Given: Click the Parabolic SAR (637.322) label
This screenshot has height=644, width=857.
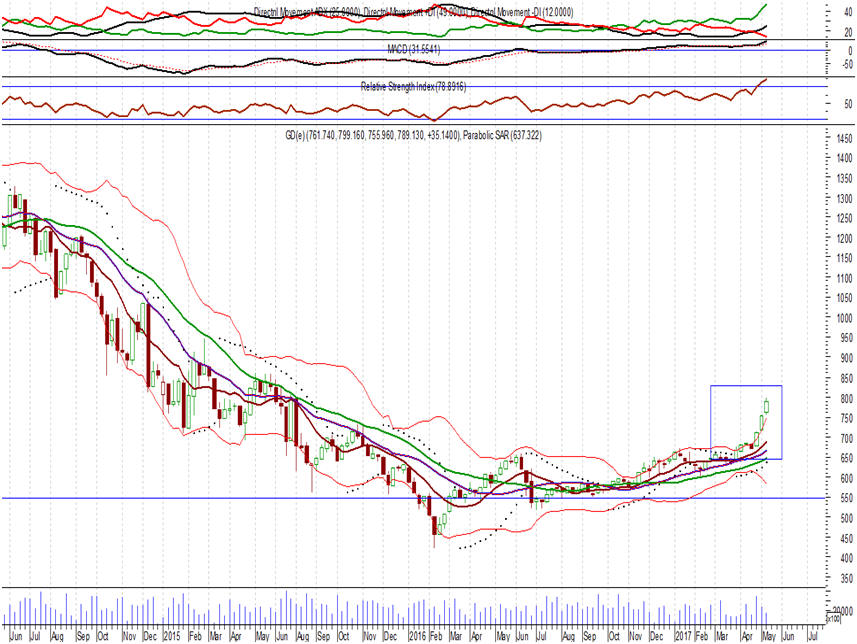Looking at the screenshot, I should [x=499, y=135].
